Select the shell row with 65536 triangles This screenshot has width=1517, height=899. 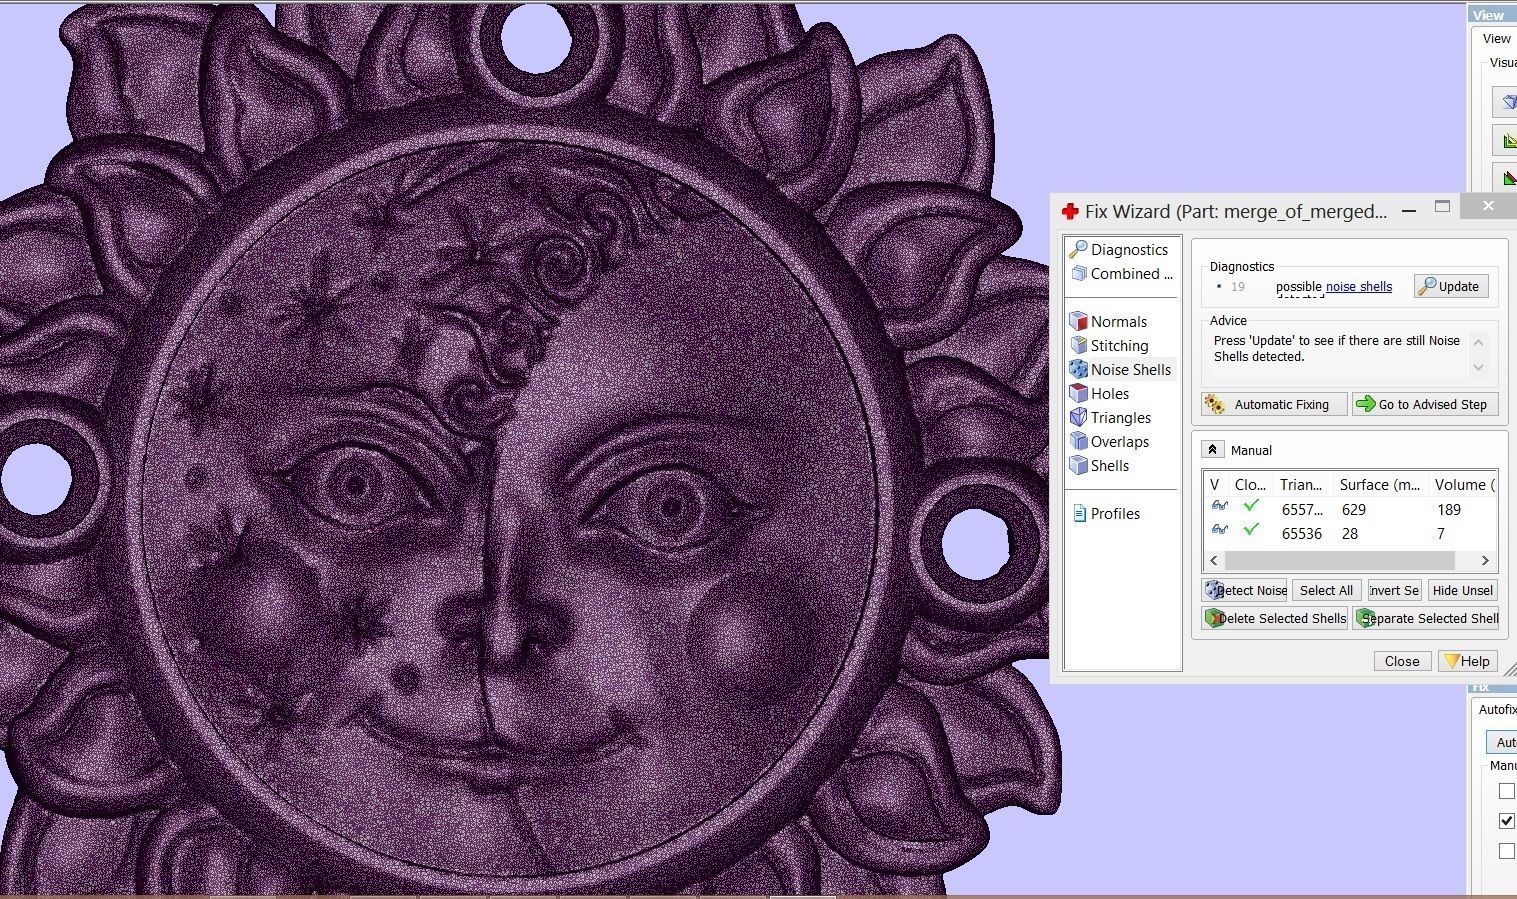click(x=1349, y=533)
